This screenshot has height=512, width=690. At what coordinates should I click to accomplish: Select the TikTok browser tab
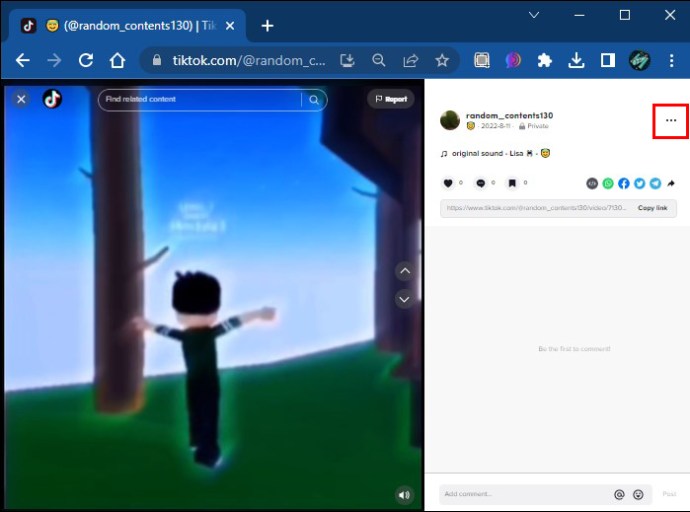128,26
